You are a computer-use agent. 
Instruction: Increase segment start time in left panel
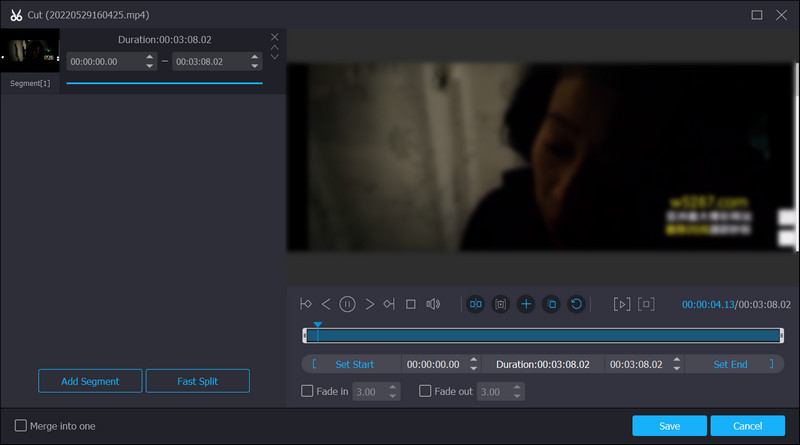coord(150,57)
